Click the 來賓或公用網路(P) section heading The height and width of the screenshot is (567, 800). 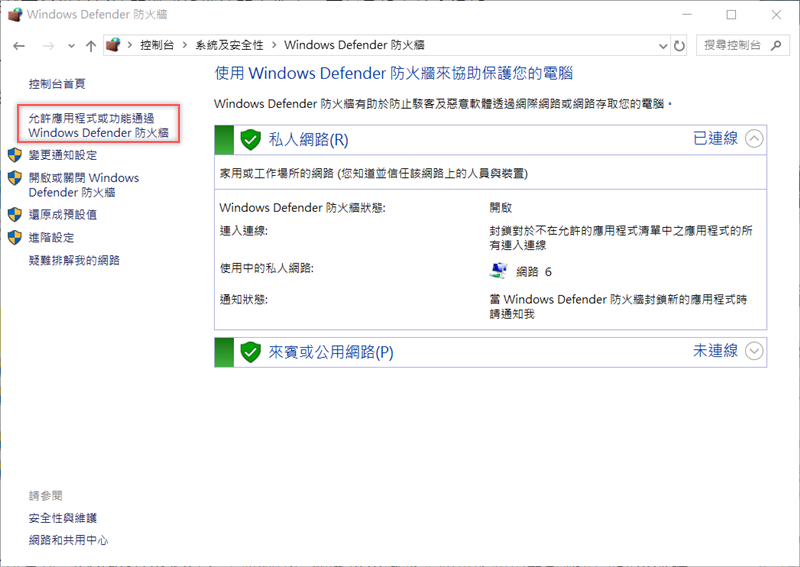point(331,352)
